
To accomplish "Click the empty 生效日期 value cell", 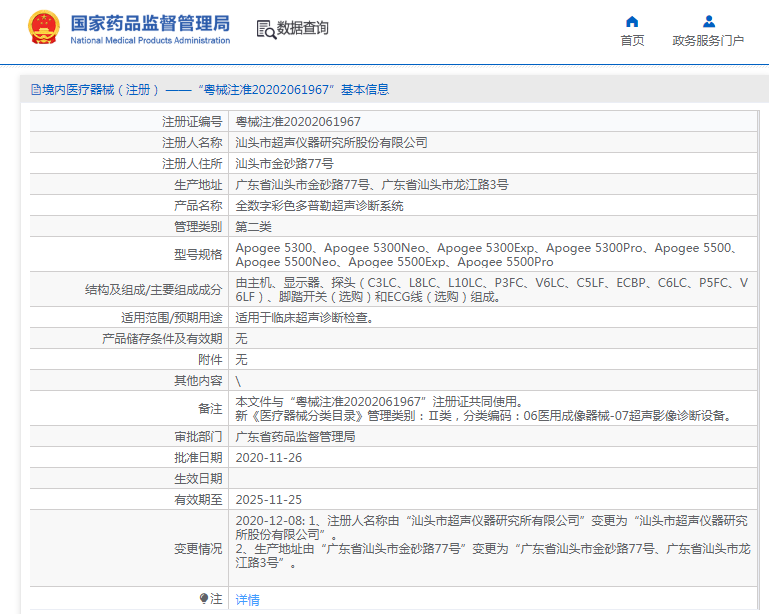I will [493, 479].
